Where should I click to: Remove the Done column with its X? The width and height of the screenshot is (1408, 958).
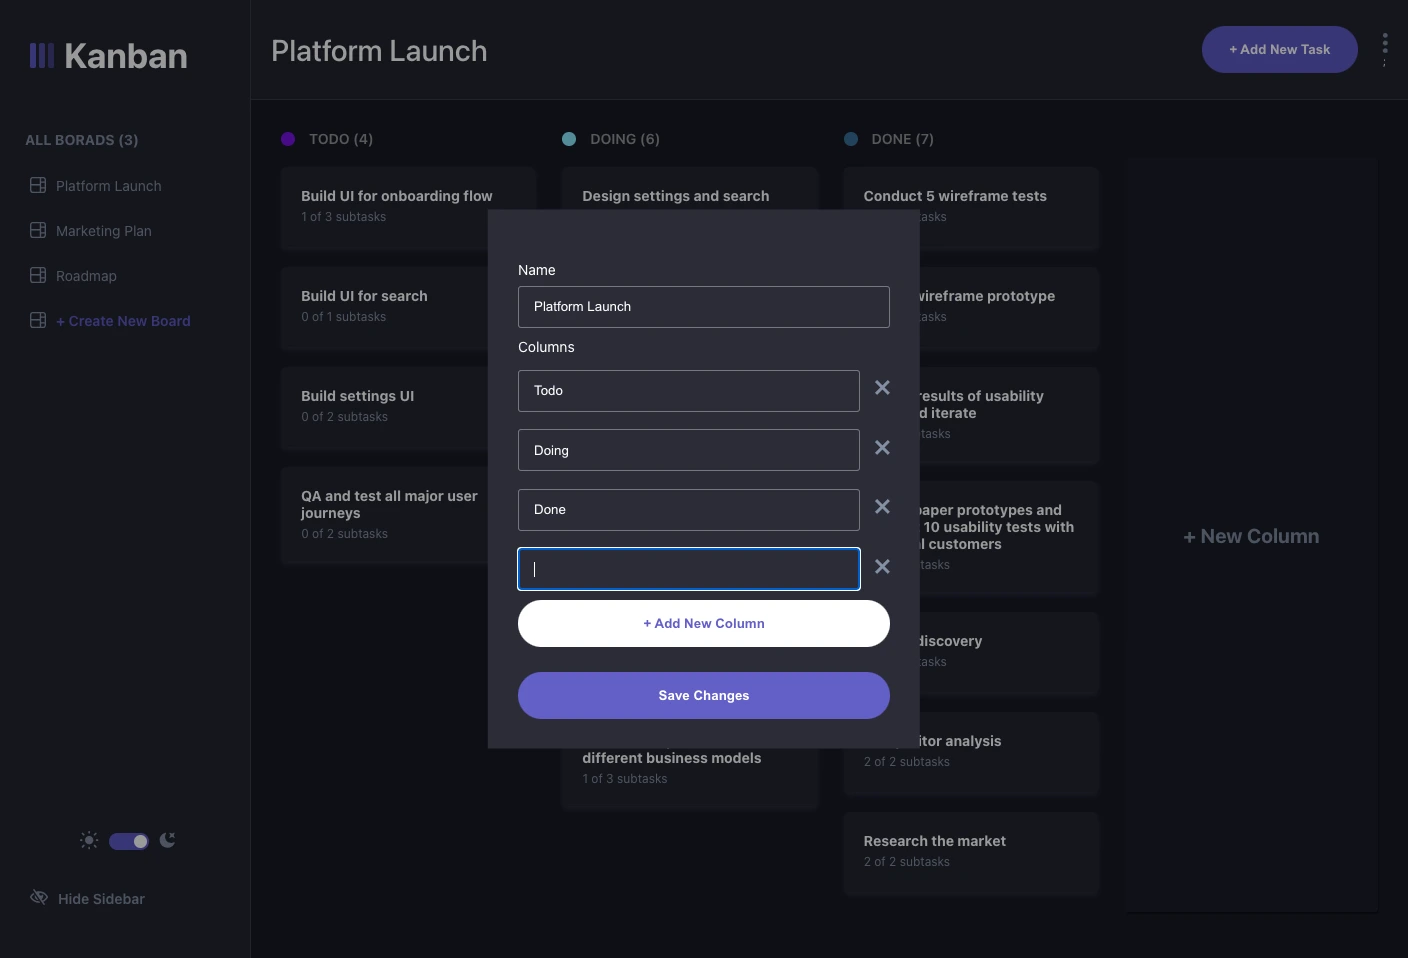point(882,506)
